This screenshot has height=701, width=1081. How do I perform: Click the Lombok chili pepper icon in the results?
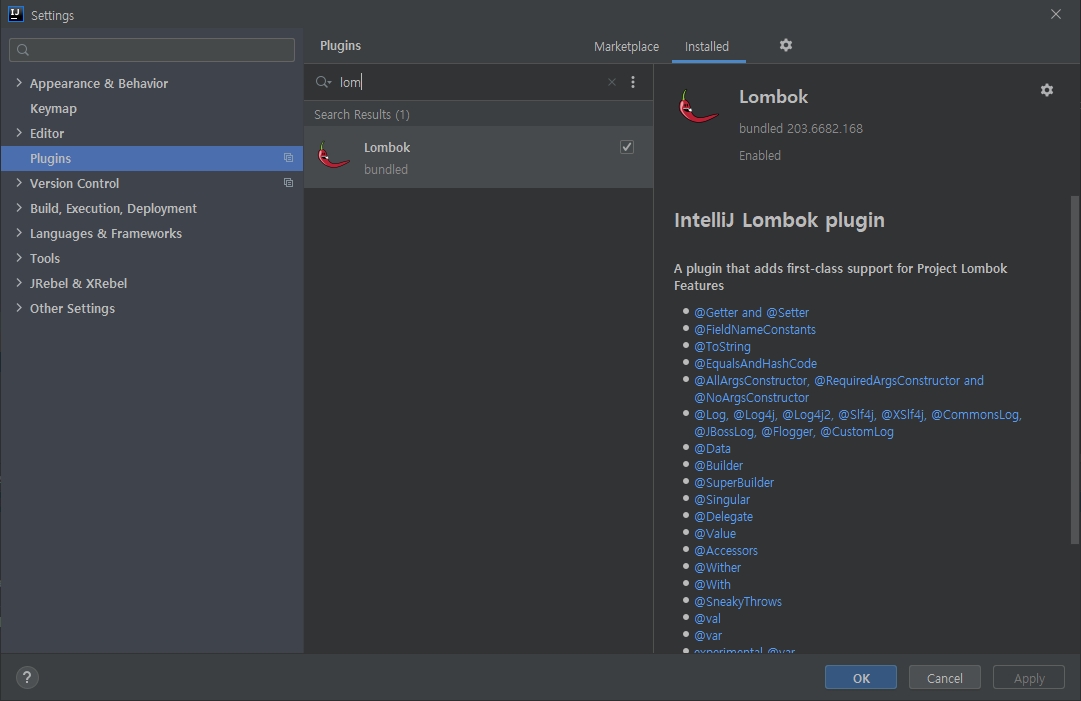(x=334, y=155)
